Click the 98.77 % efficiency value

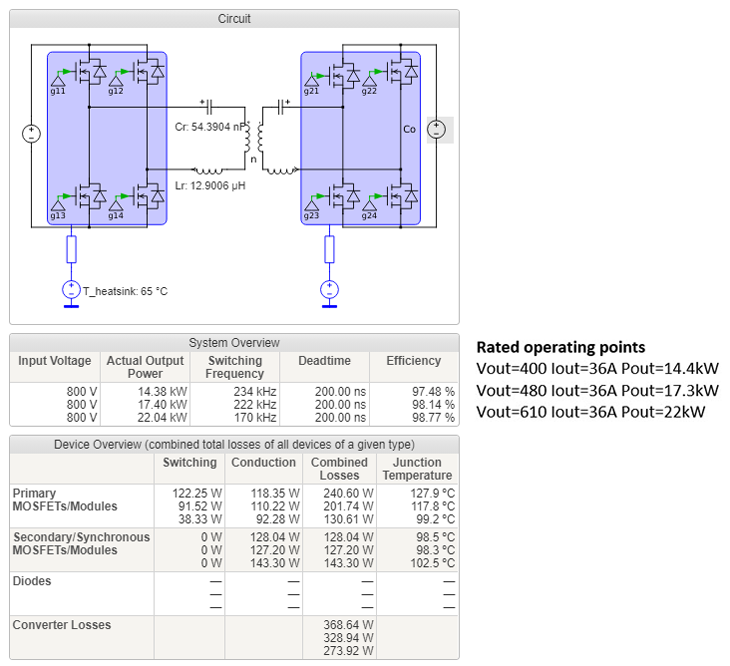433,417
